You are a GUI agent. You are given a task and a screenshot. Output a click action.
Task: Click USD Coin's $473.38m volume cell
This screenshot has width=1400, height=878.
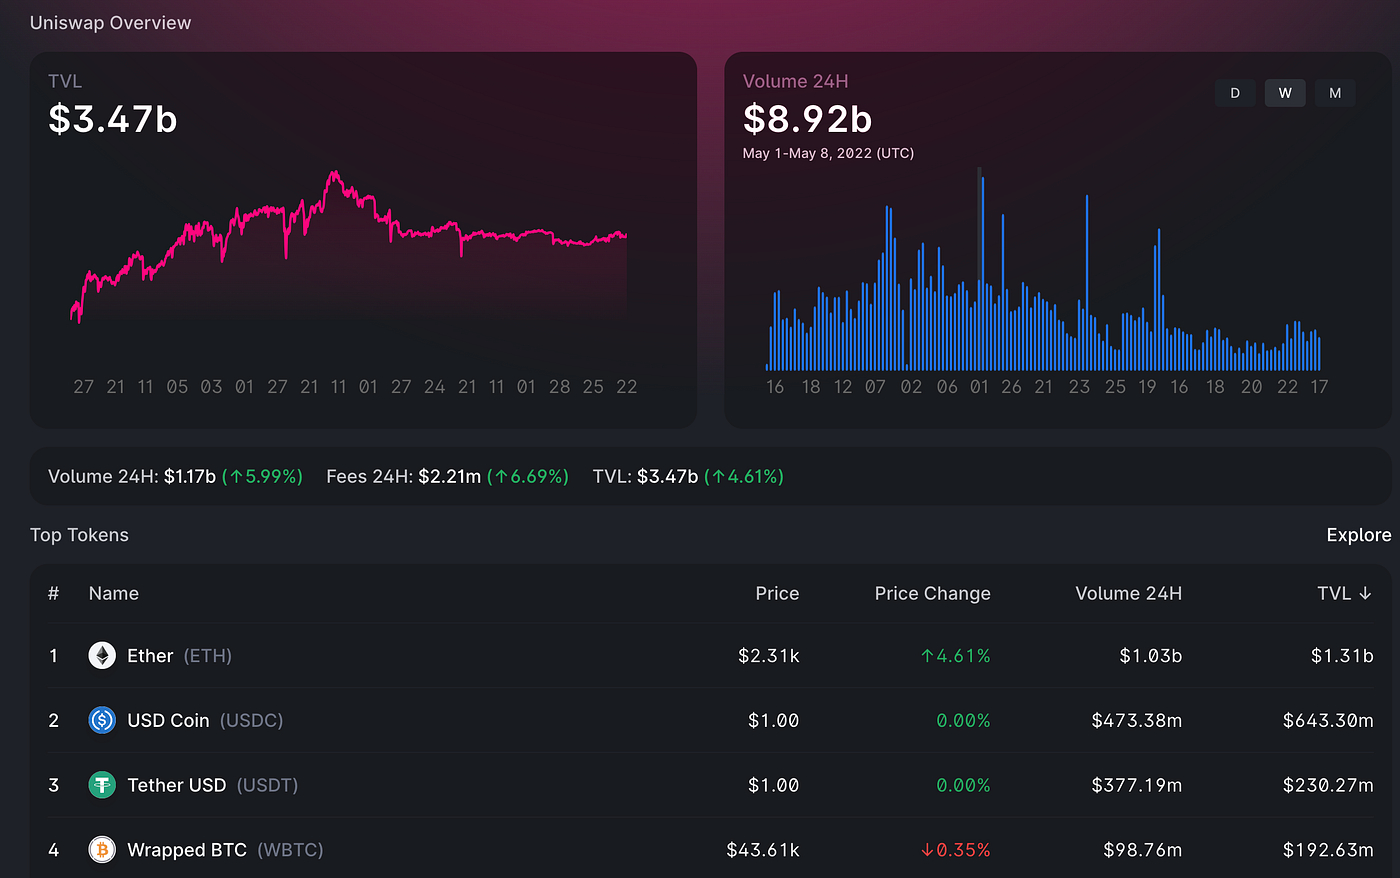click(x=1137, y=720)
